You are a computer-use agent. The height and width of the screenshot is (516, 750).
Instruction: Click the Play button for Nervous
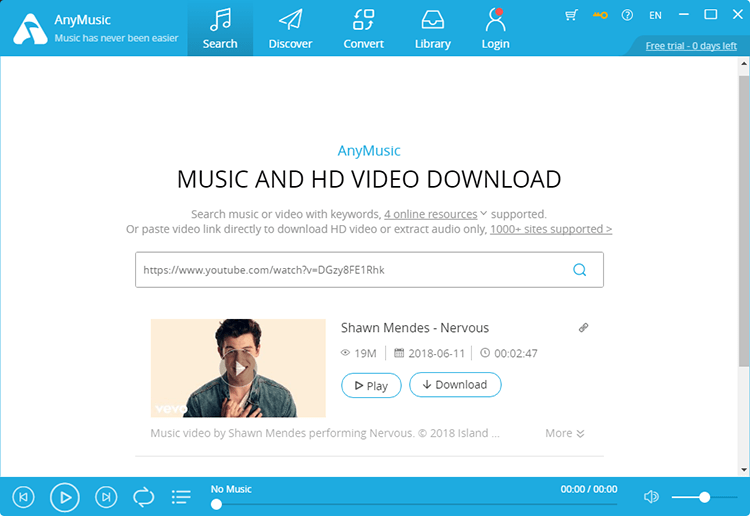[371, 385]
